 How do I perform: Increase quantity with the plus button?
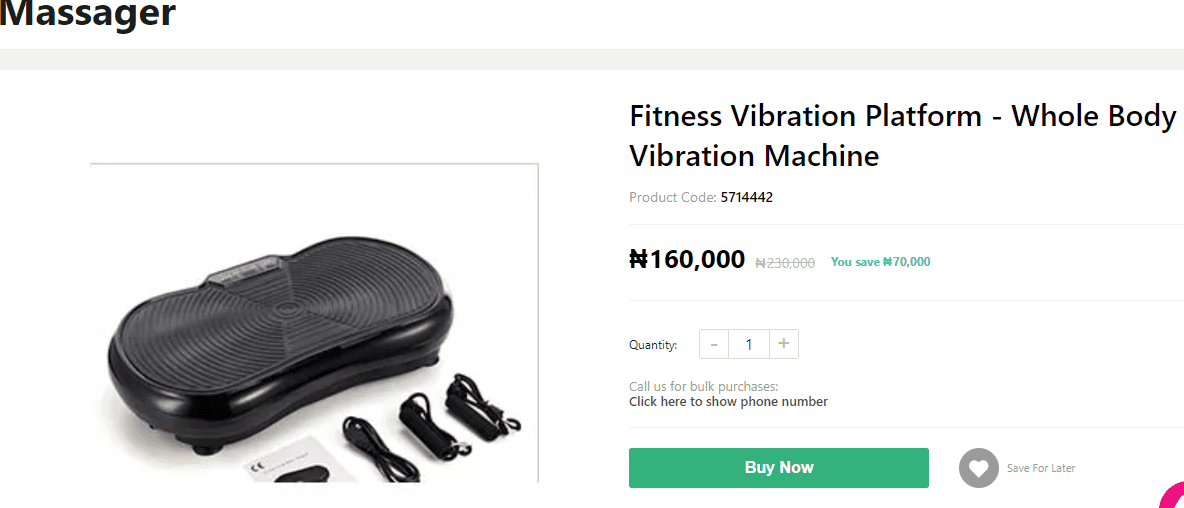click(x=783, y=345)
